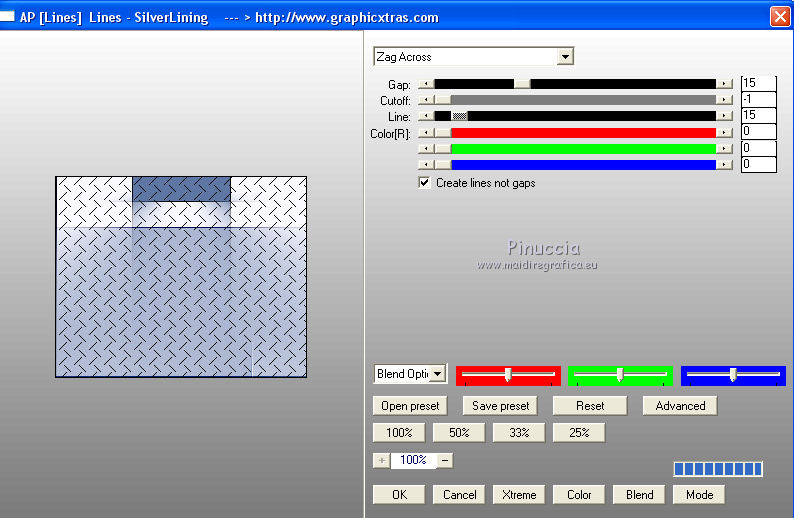Click the Reset button
This screenshot has height=518, width=794.
(590, 406)
